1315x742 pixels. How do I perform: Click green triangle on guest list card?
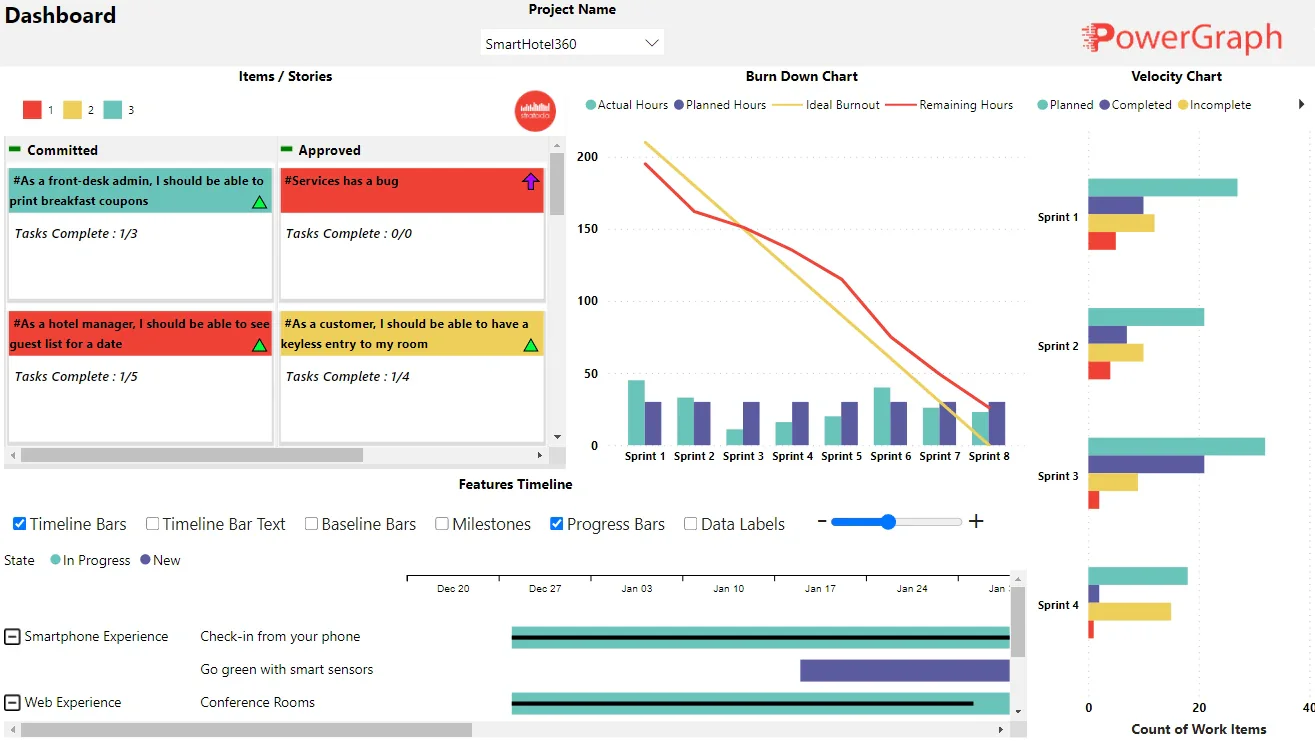pos(259,345)
